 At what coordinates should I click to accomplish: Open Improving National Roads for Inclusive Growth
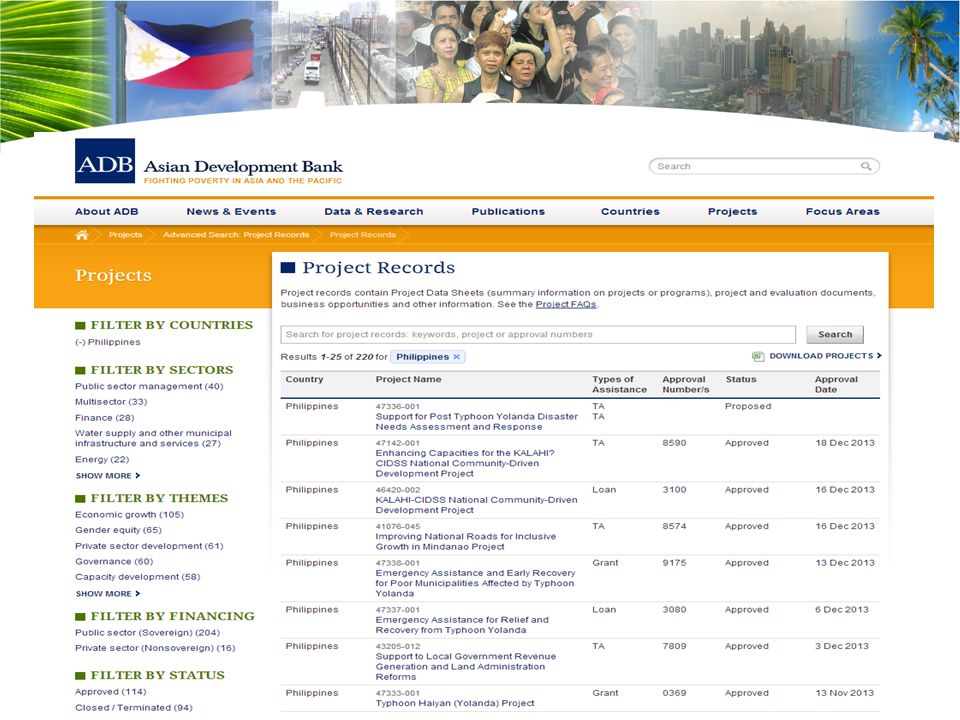click(x=465, y=542)
